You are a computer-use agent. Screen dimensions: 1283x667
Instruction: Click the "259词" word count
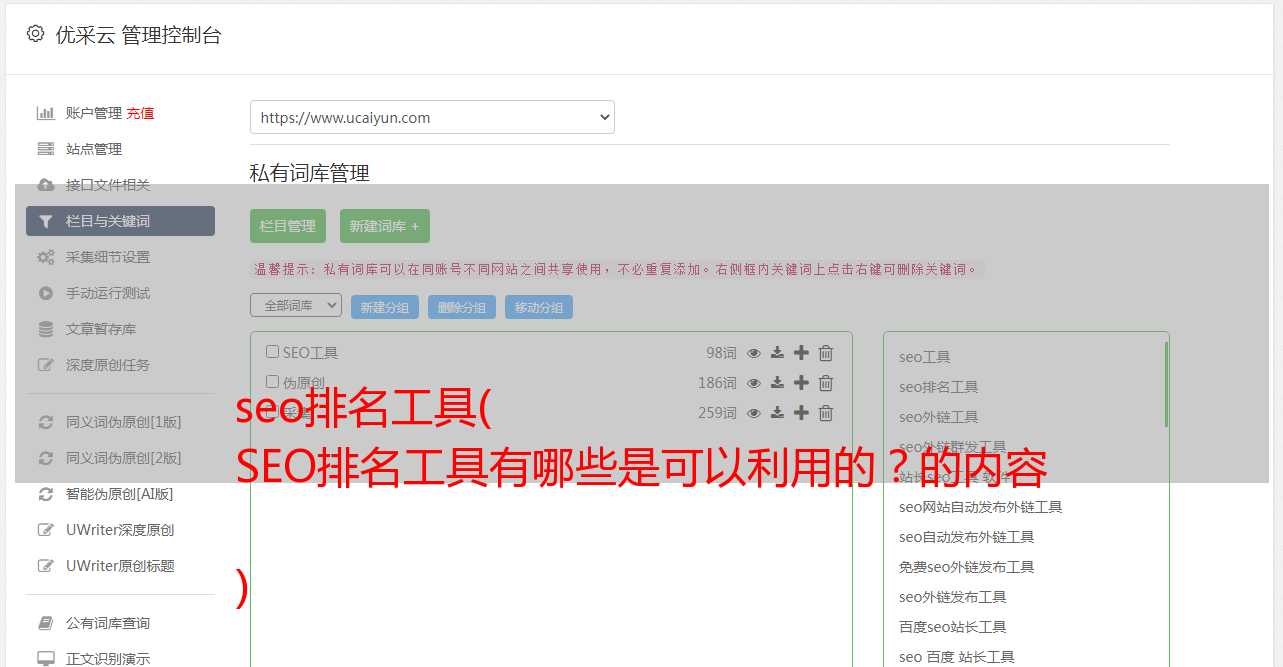(717, 413)
